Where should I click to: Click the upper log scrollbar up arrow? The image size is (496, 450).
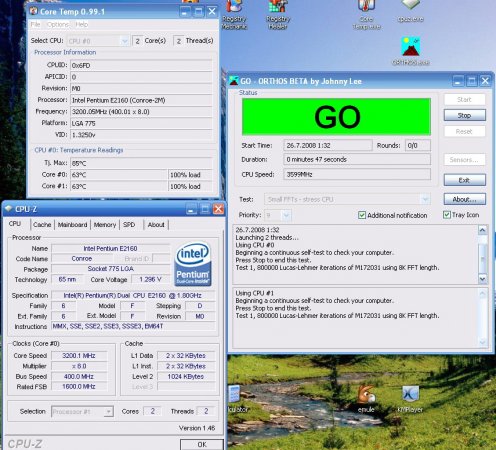[482, 230]
